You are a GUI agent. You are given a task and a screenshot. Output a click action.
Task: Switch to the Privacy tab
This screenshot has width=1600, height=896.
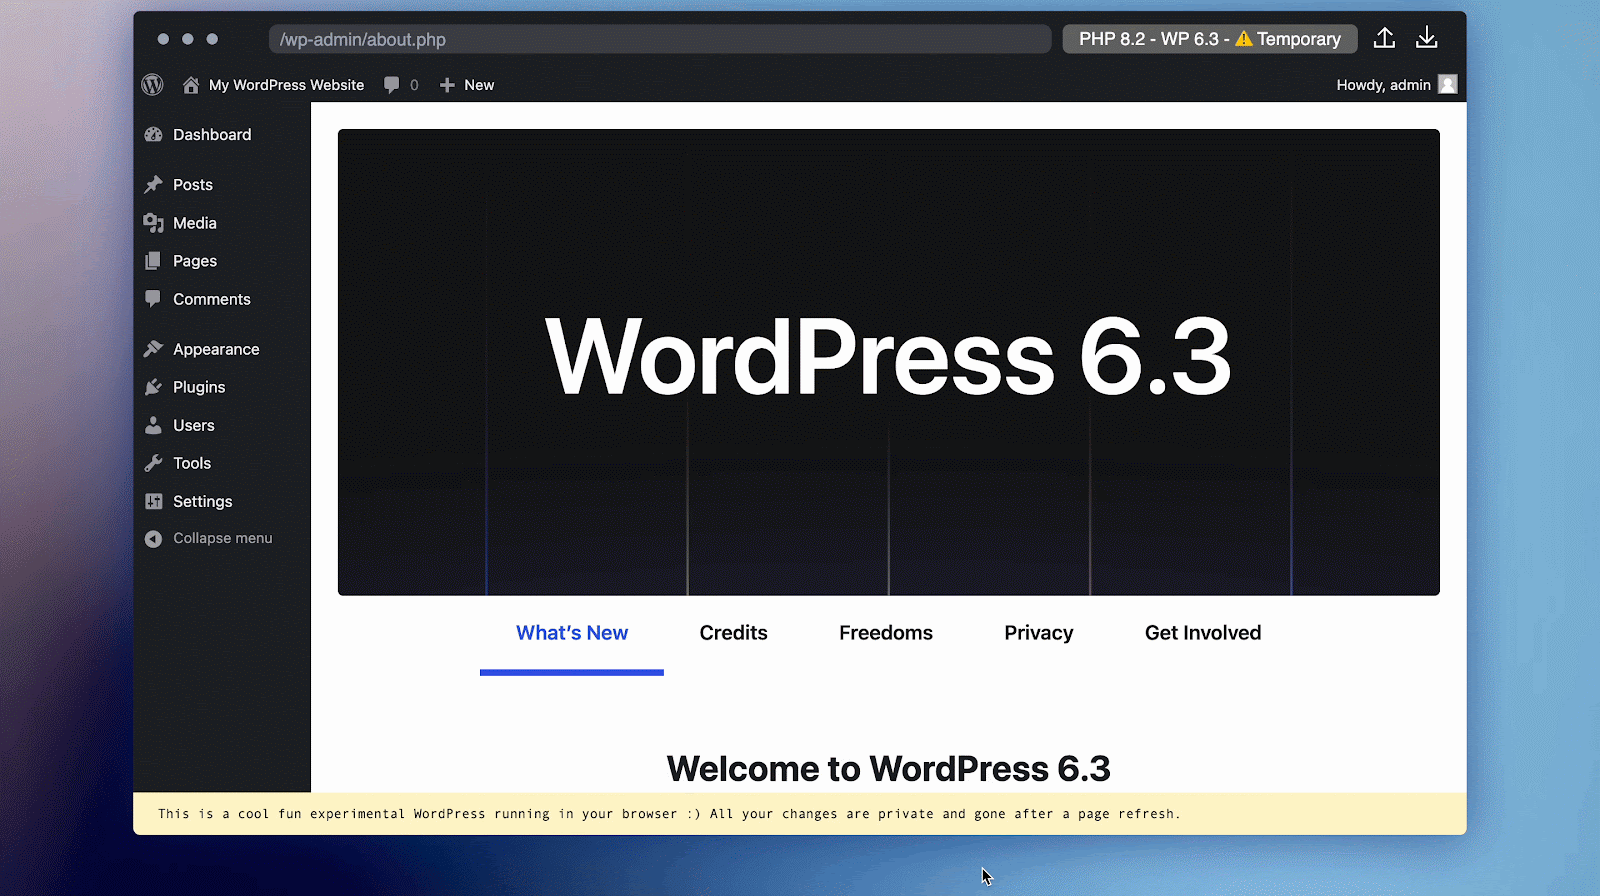(x=1039, y=633)
